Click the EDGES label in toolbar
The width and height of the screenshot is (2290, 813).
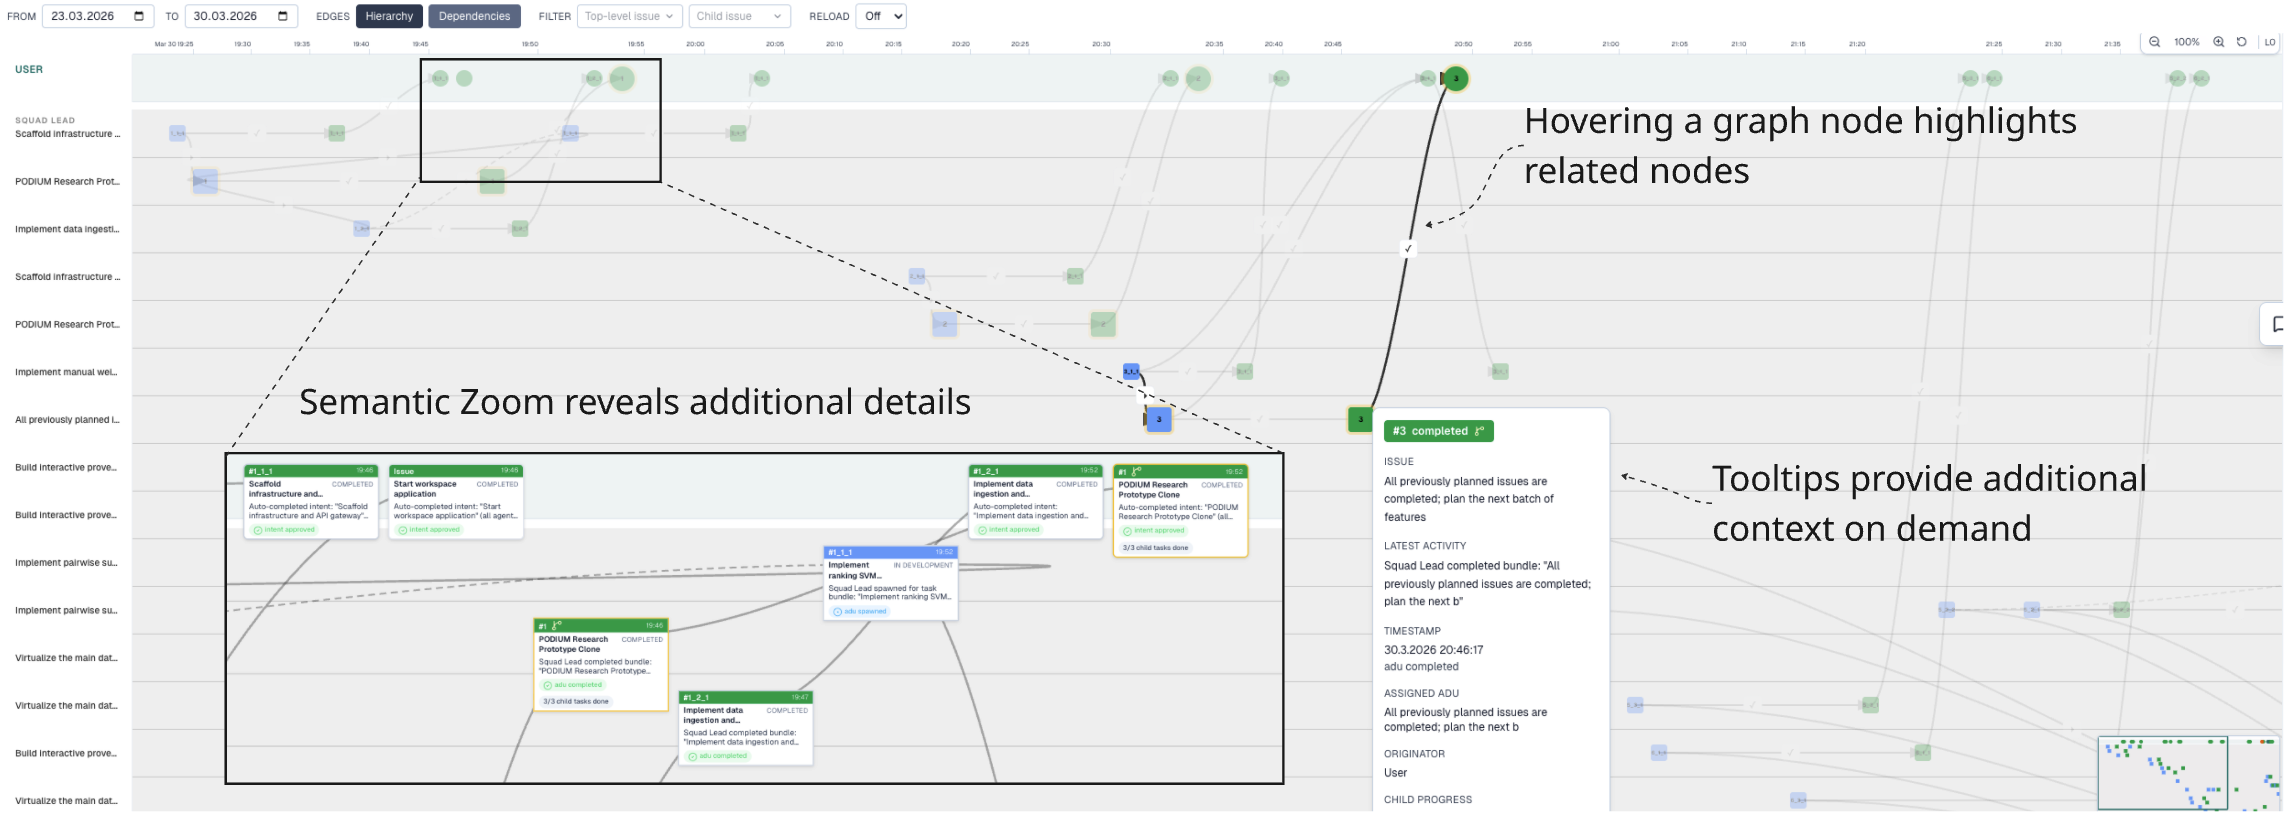click(x=333, y=17)
